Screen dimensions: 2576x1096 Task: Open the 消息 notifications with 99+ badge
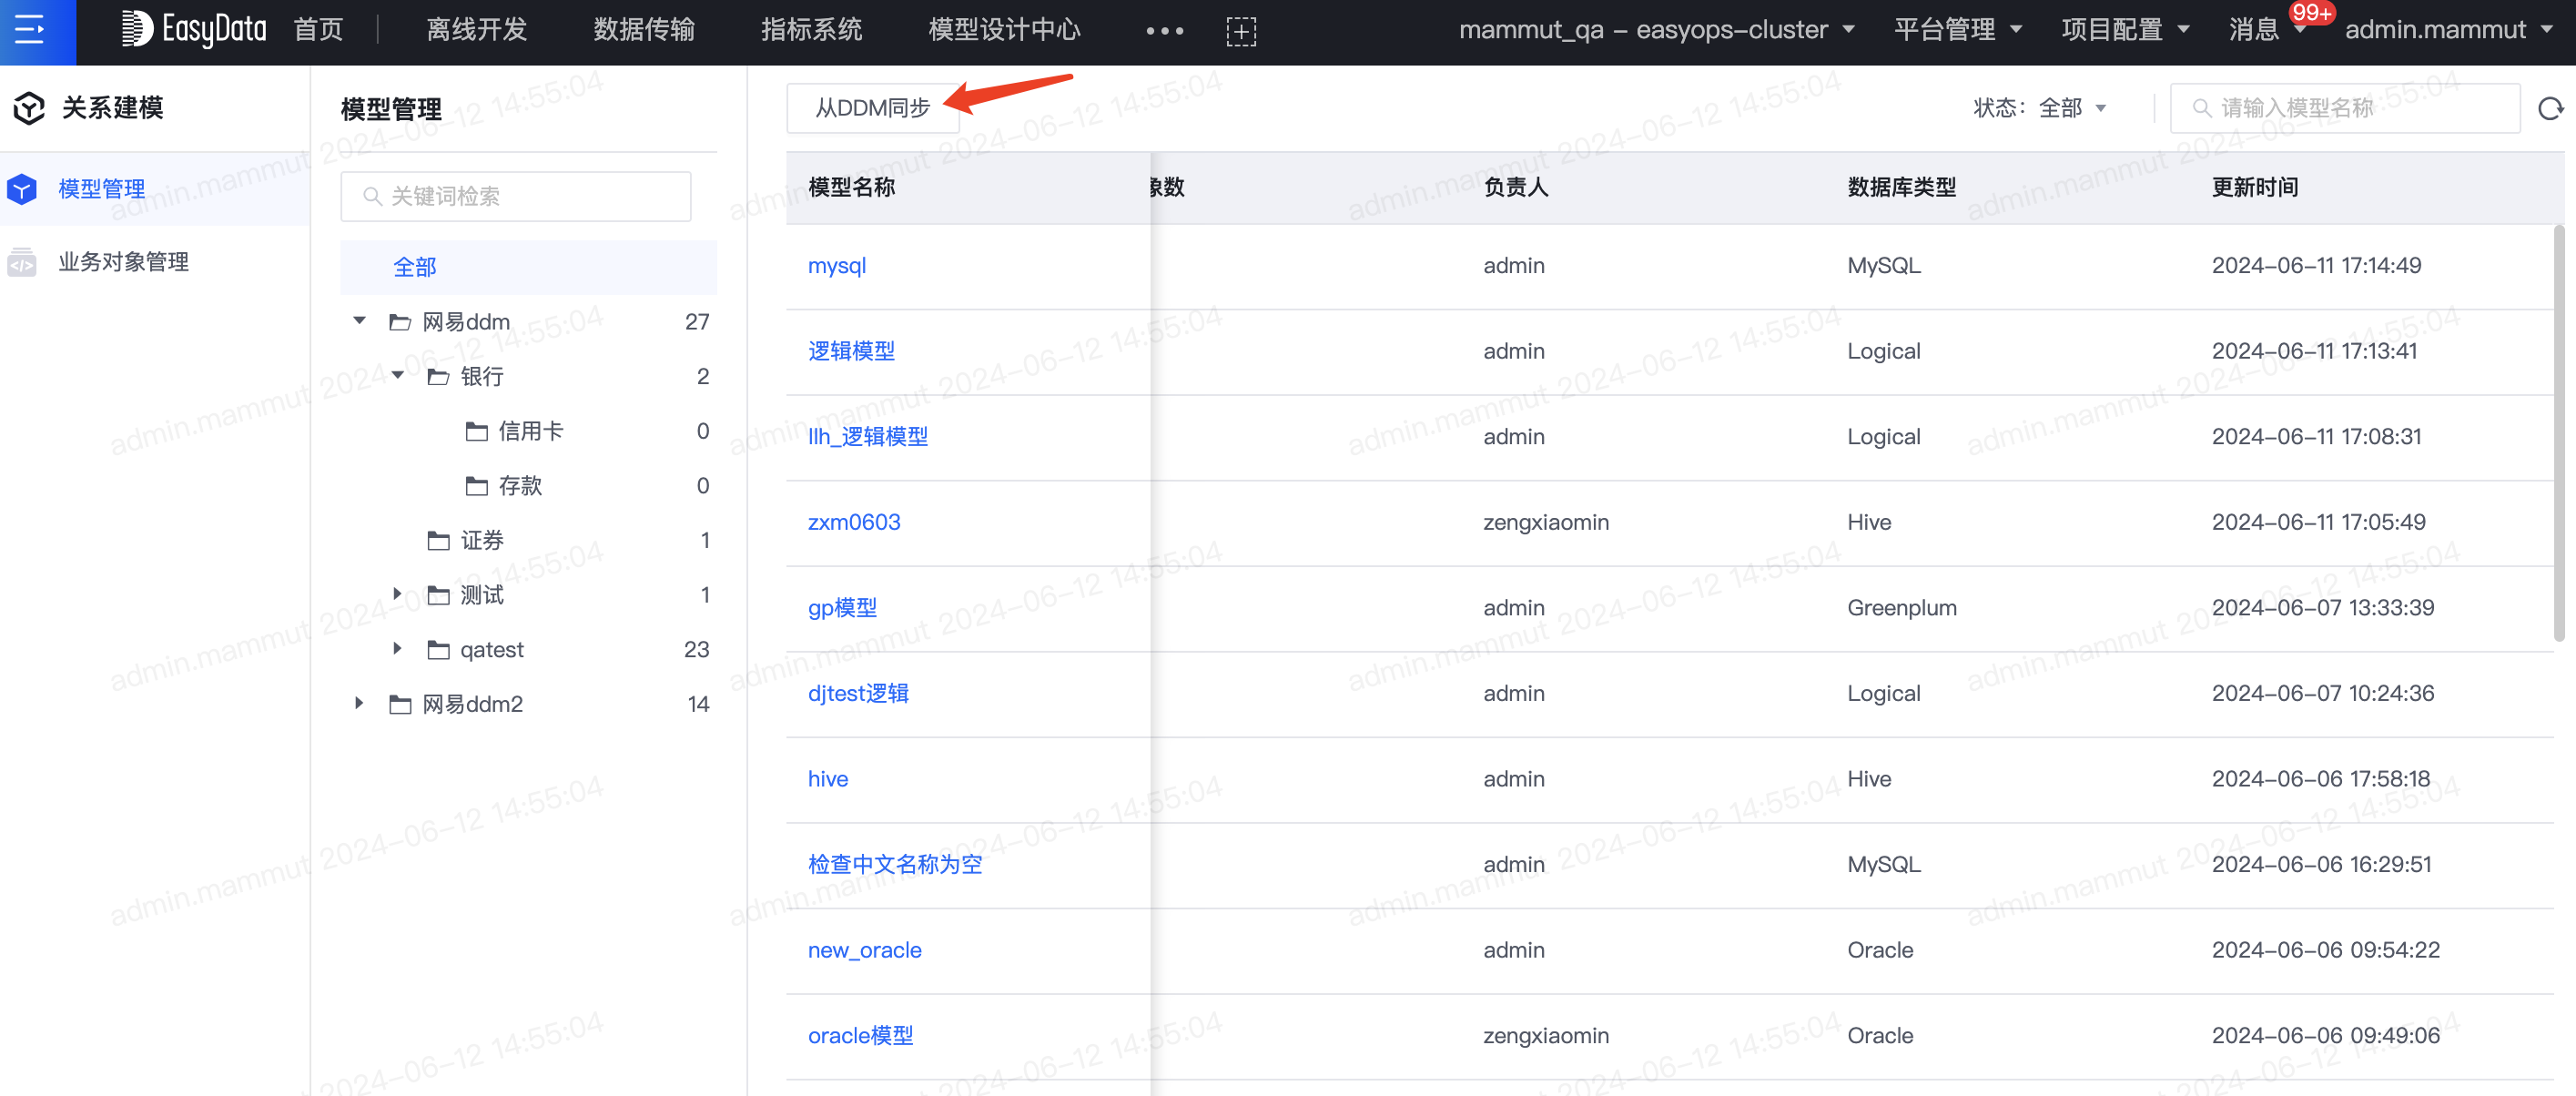[2255, 29]
